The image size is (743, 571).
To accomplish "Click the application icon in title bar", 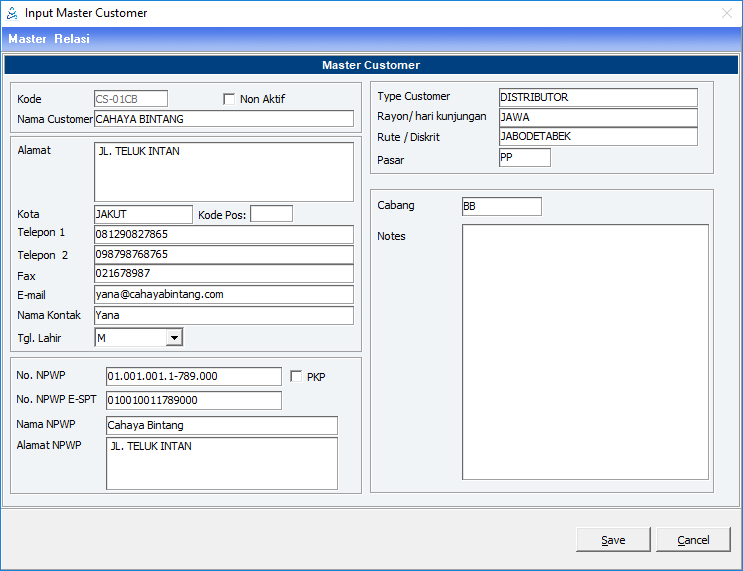I will tap(12, 13).
